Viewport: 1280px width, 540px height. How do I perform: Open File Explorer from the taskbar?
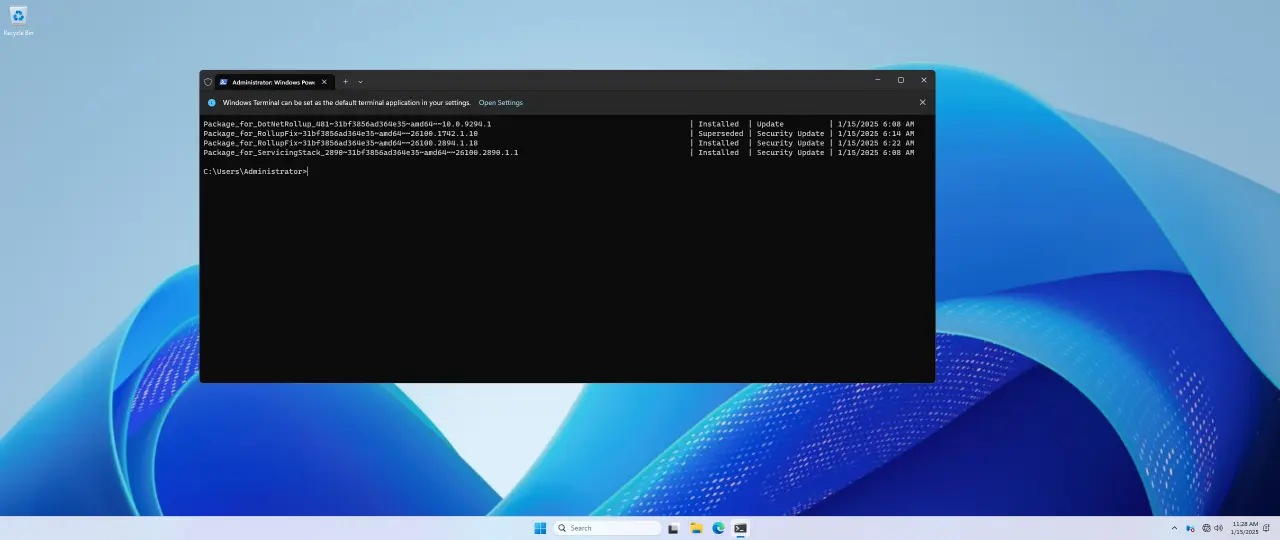[696, 528]
